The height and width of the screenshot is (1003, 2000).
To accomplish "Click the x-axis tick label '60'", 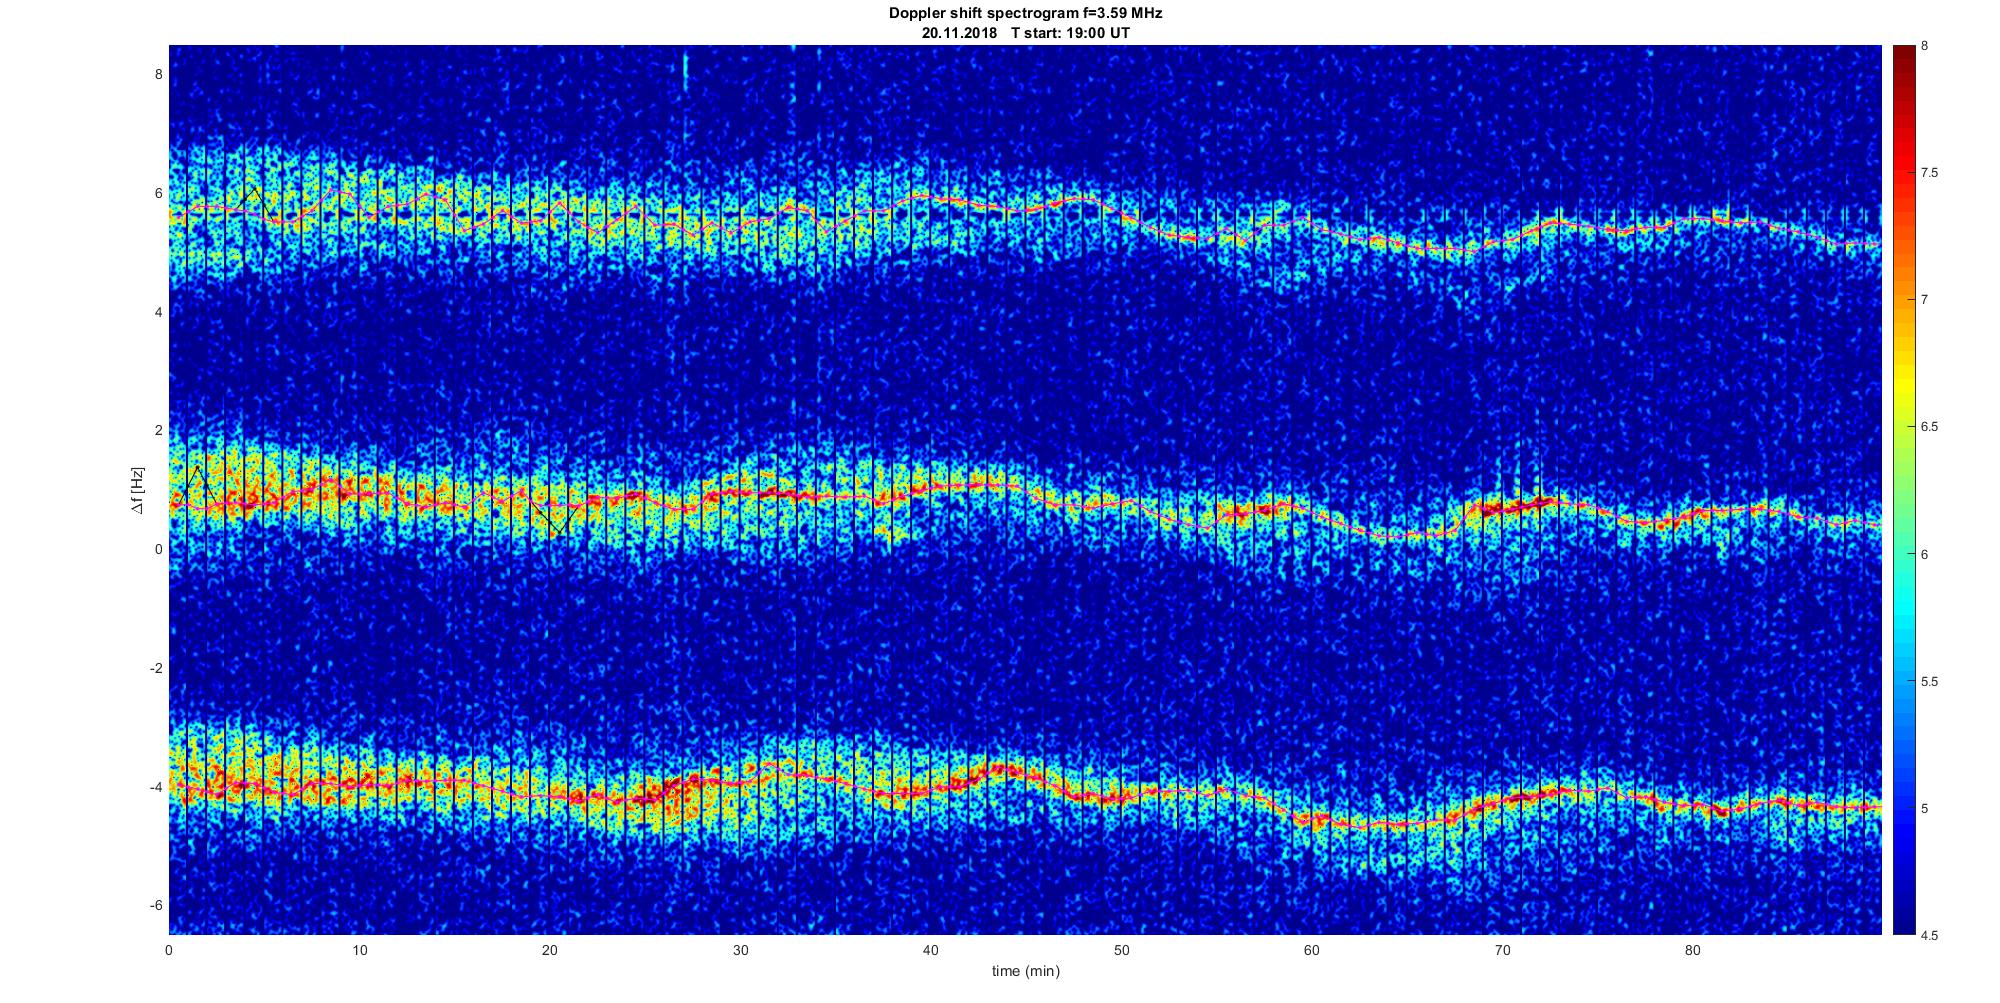I will click(1311, 950).
